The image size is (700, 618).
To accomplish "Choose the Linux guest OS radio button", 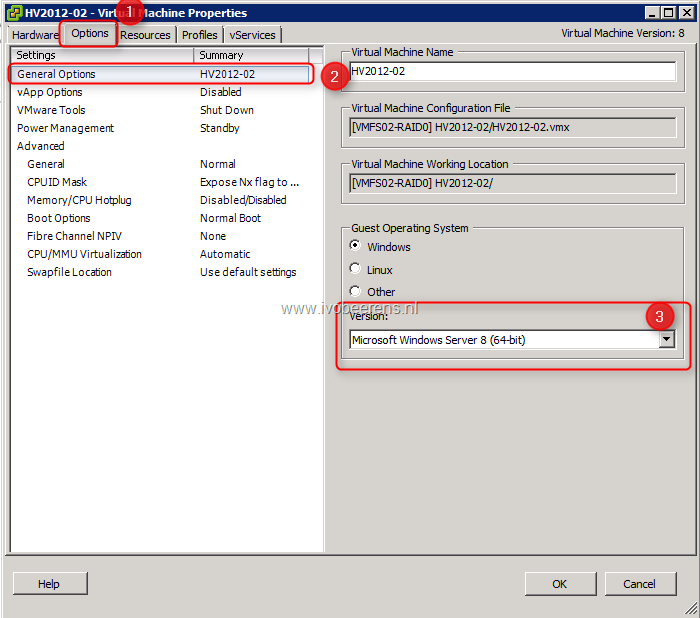I will (355, 268).
